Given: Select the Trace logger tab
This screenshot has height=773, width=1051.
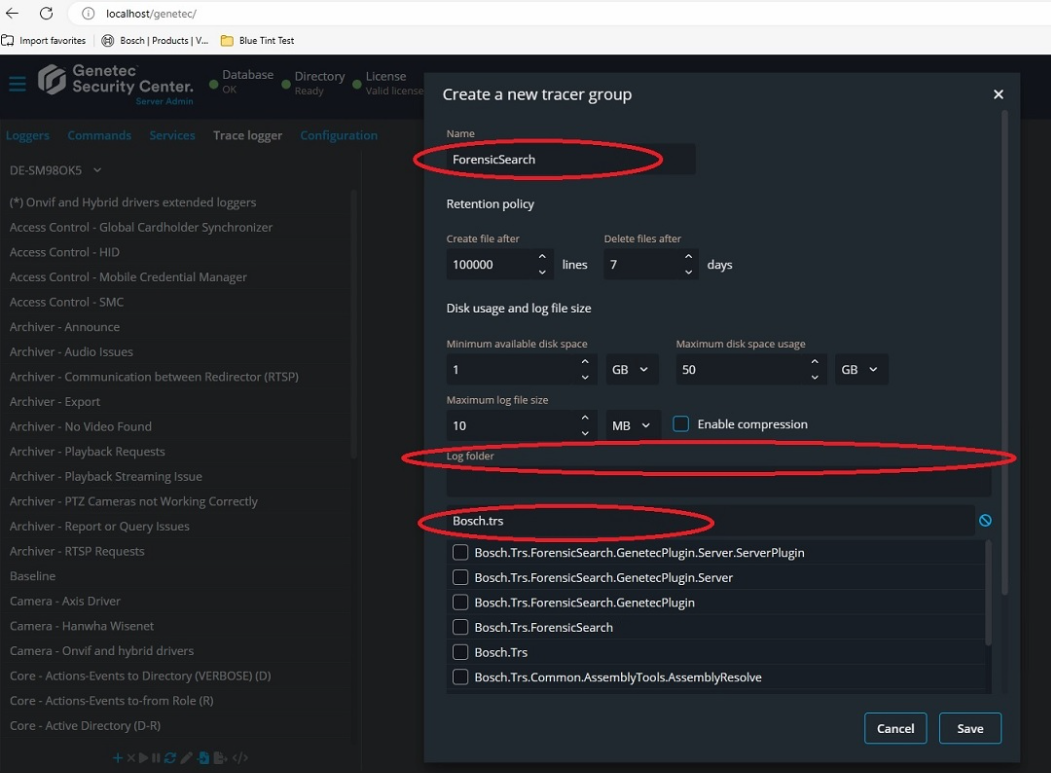Looking at the screenshot, I should tap(247, 135).
